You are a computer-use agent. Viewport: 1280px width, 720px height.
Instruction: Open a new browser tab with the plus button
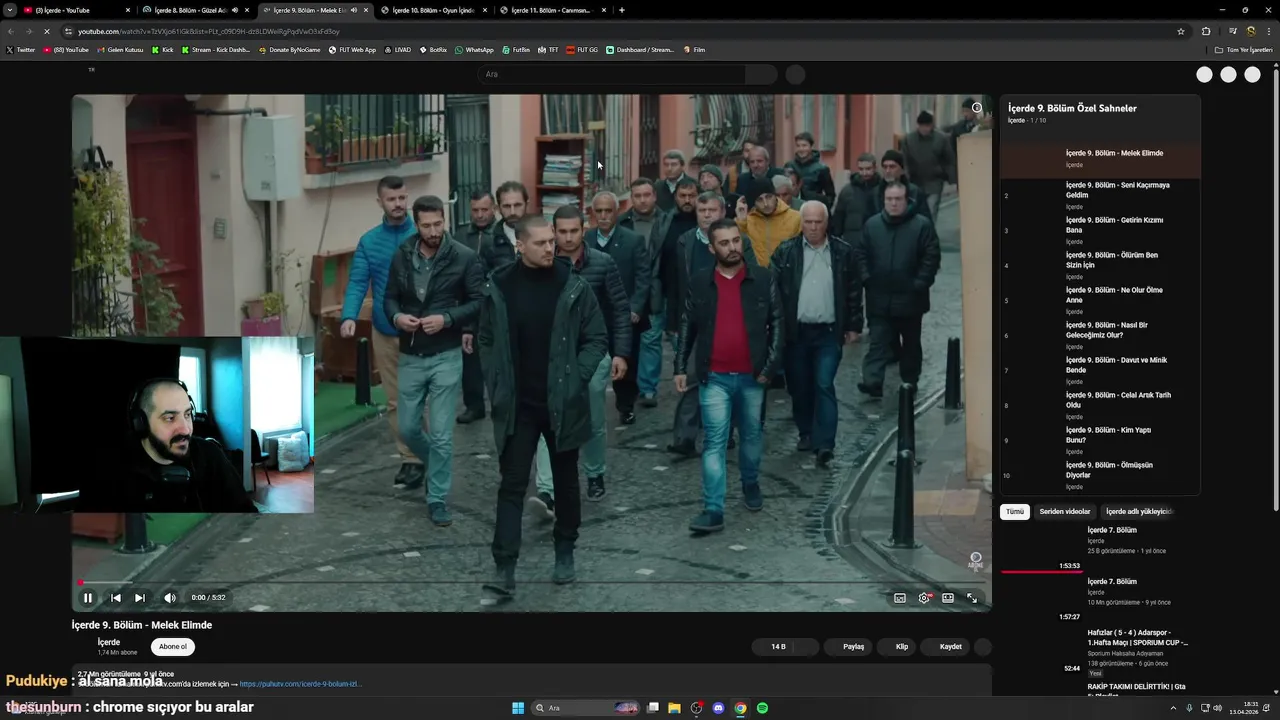pos(622,10)
